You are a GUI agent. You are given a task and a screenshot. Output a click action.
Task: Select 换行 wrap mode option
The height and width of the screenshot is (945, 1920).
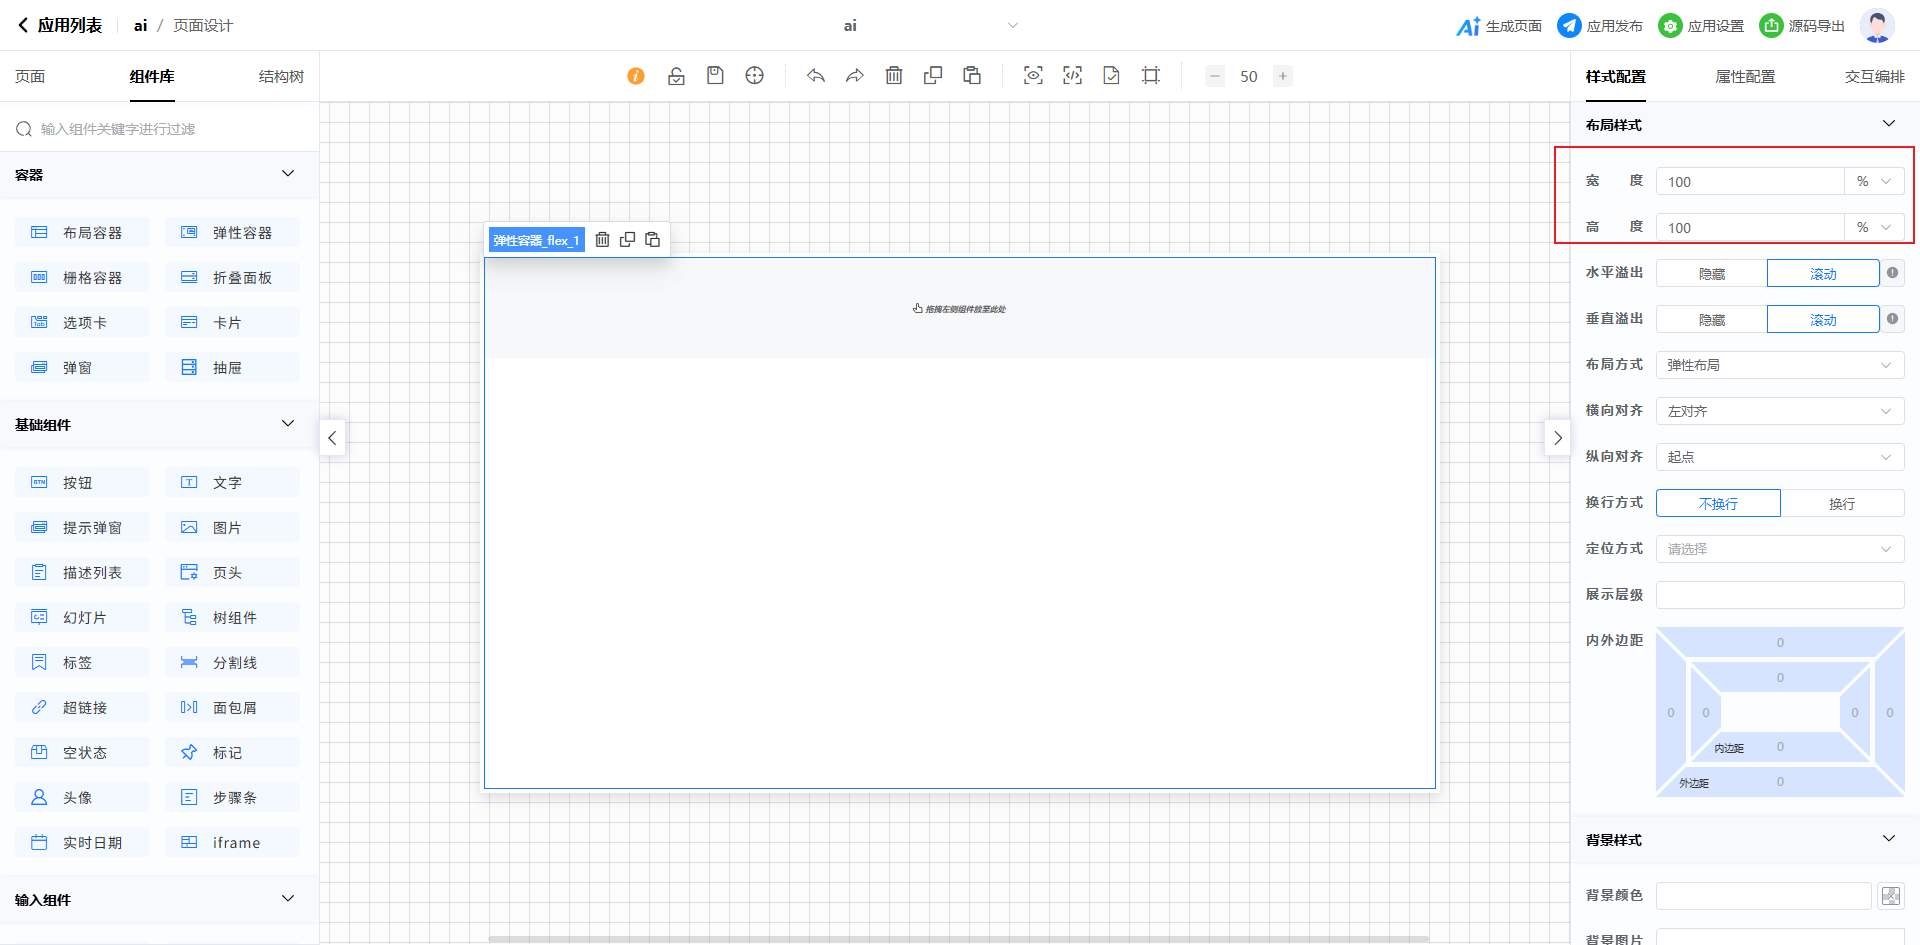pyautogui.click(x=1841, y=504)
